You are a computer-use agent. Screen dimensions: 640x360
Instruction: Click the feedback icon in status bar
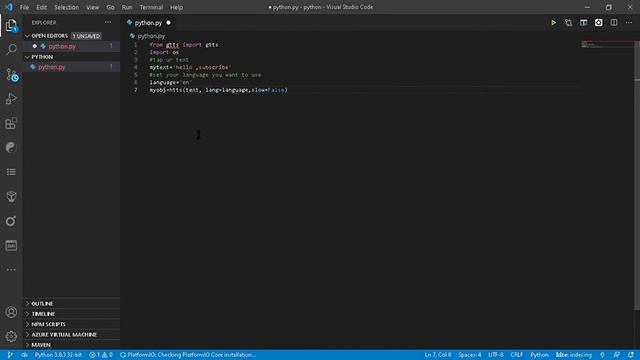pos(617,355)
